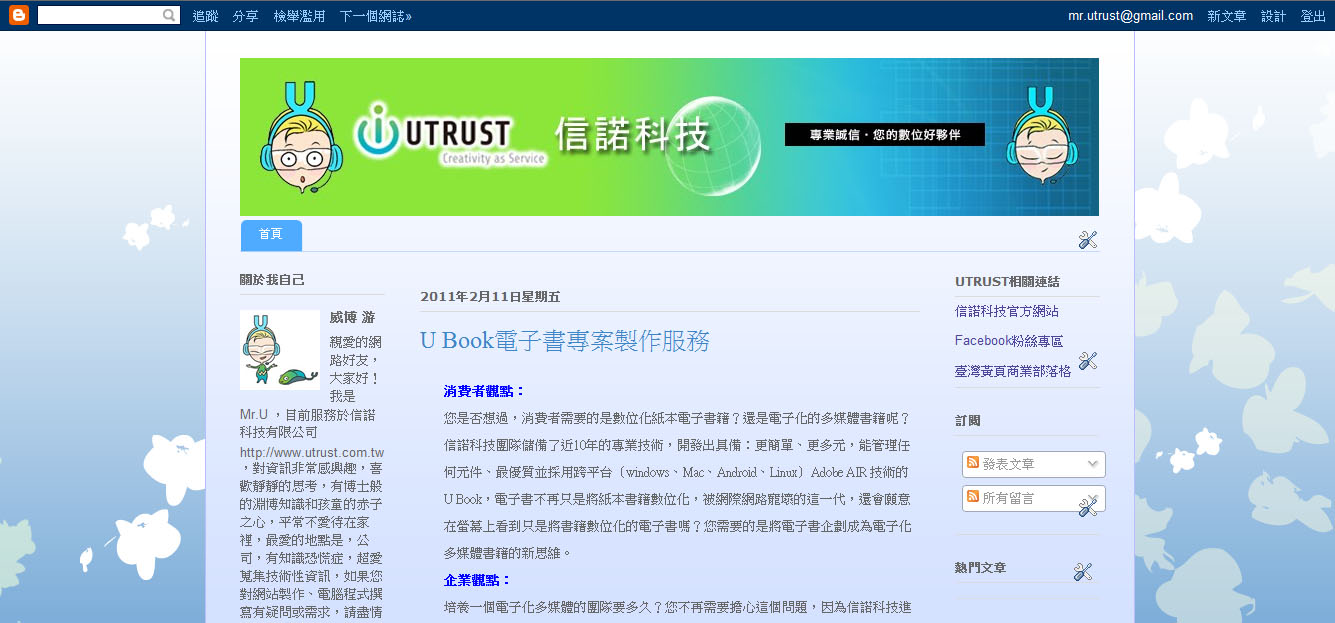Open Facebook粉絲專區 link
Viewport: 1335px width, 623px height.
click(x=1009, y=341)
